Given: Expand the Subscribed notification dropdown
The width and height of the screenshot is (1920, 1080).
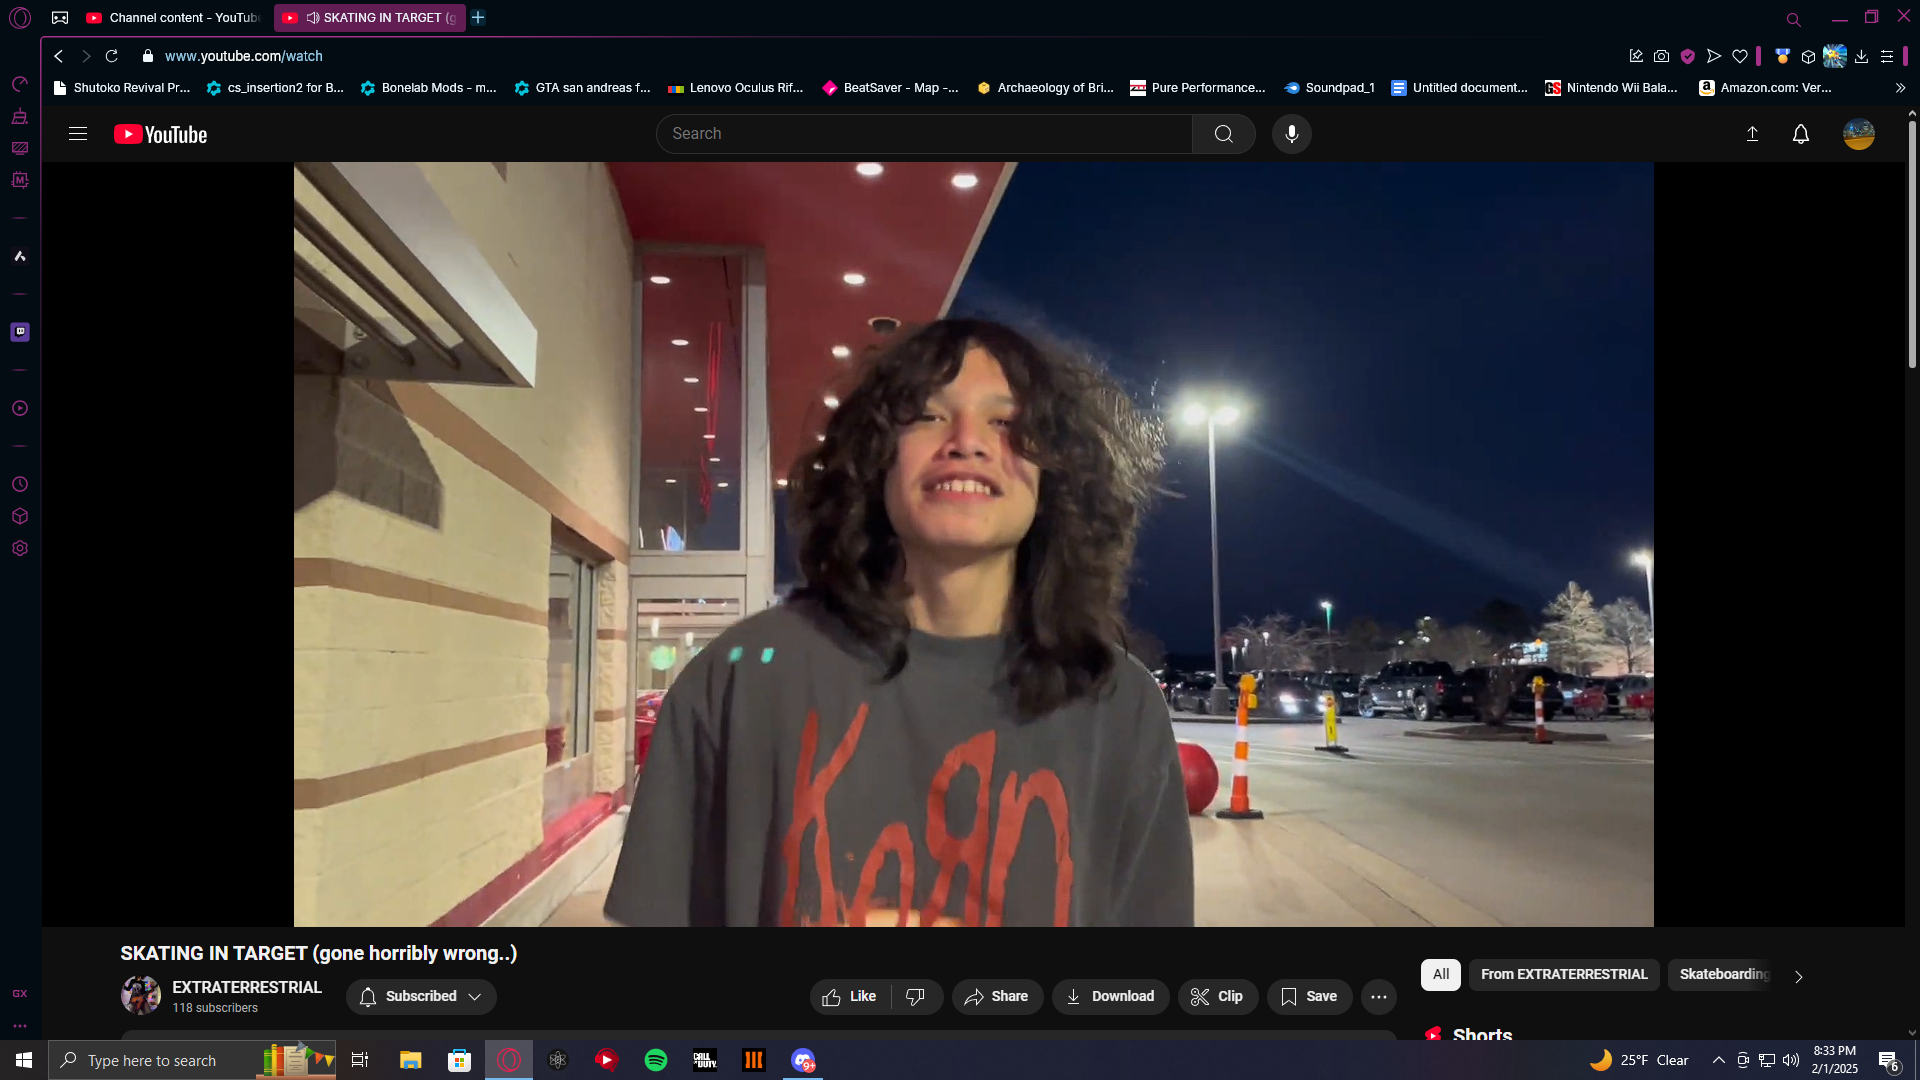Looking at the screenshot, I should click(421, 997).
